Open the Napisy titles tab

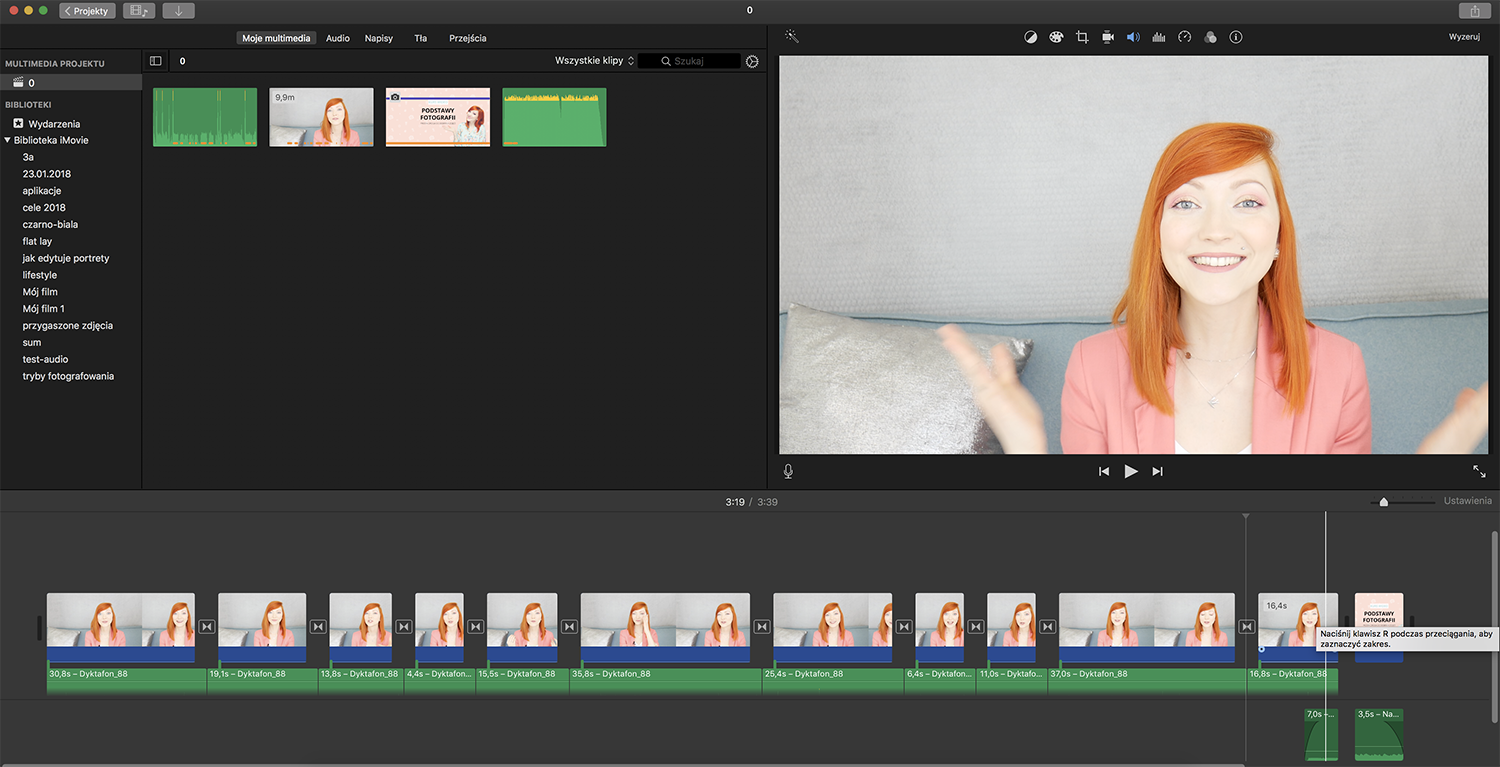tap(379, 38)
